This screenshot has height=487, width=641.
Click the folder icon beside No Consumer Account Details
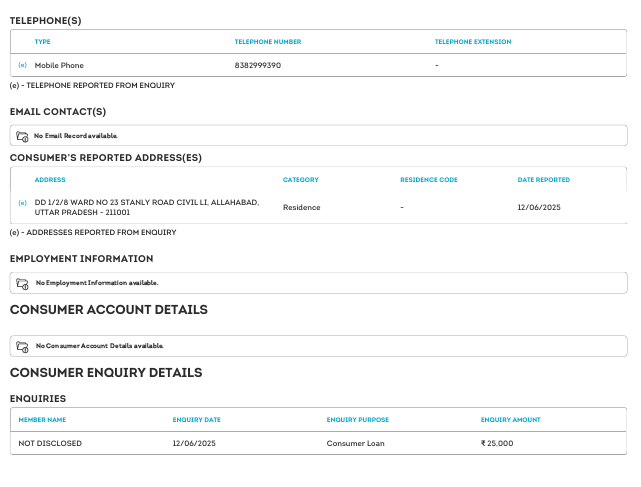pos(22,346)
